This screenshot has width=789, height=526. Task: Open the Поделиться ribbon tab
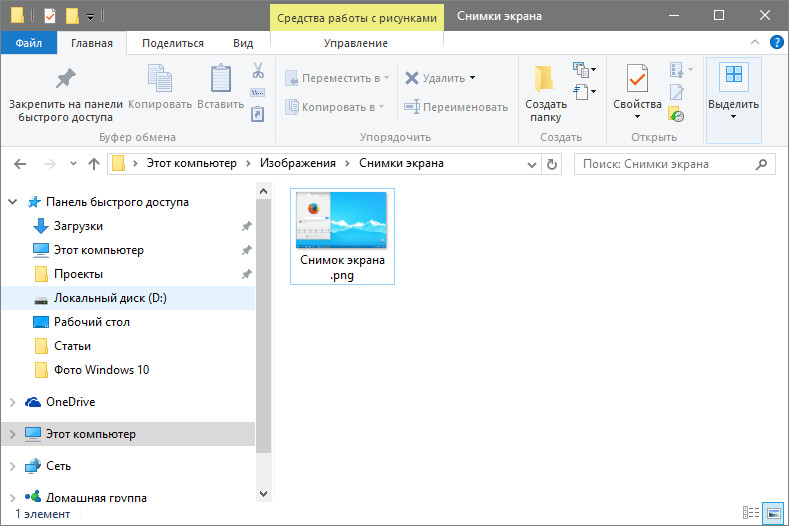click(173, 43)
